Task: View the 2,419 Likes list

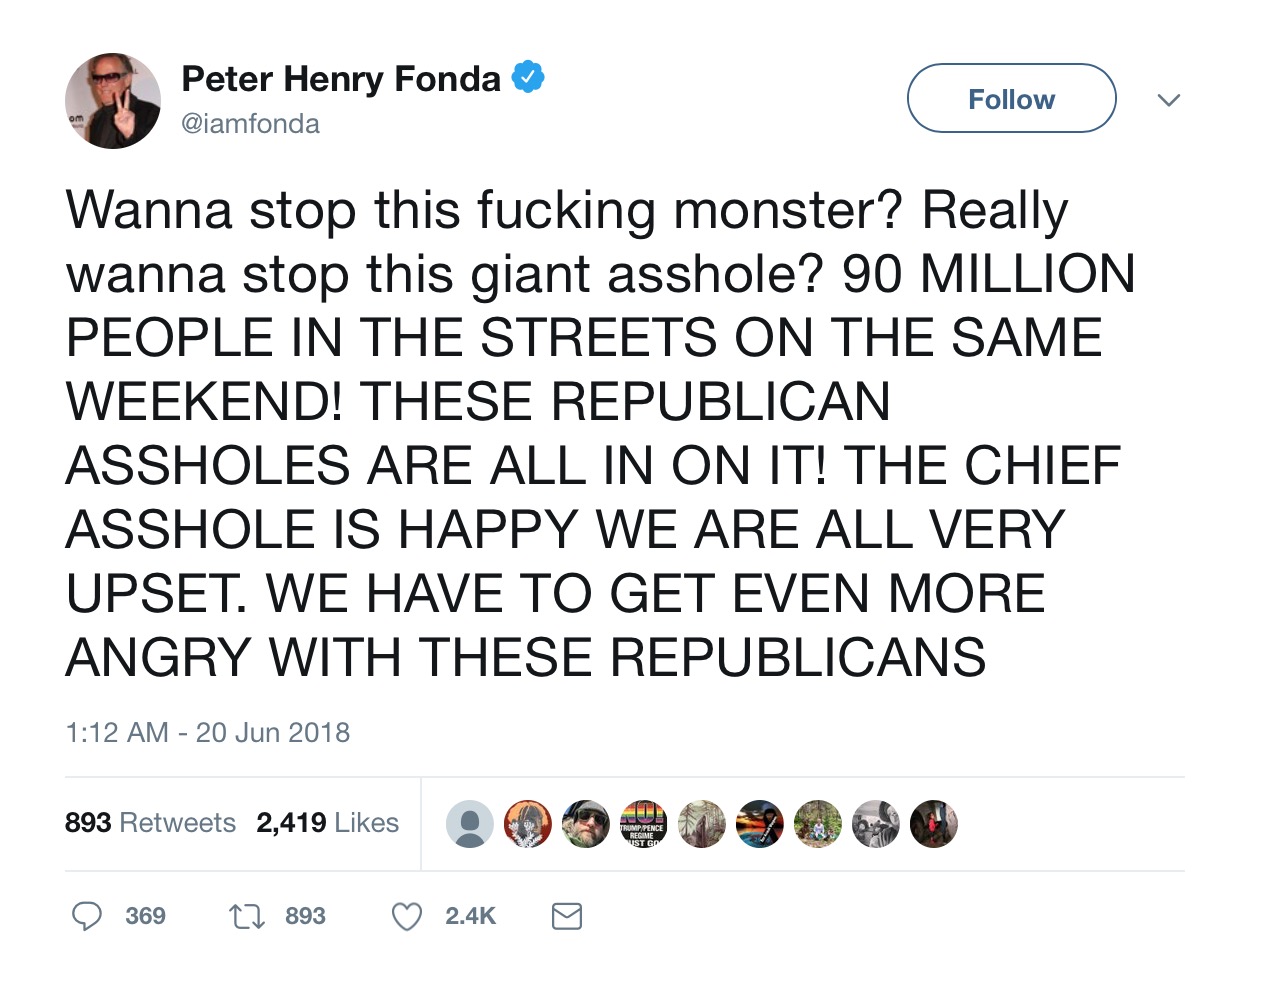Action: [x=327, y=822]
